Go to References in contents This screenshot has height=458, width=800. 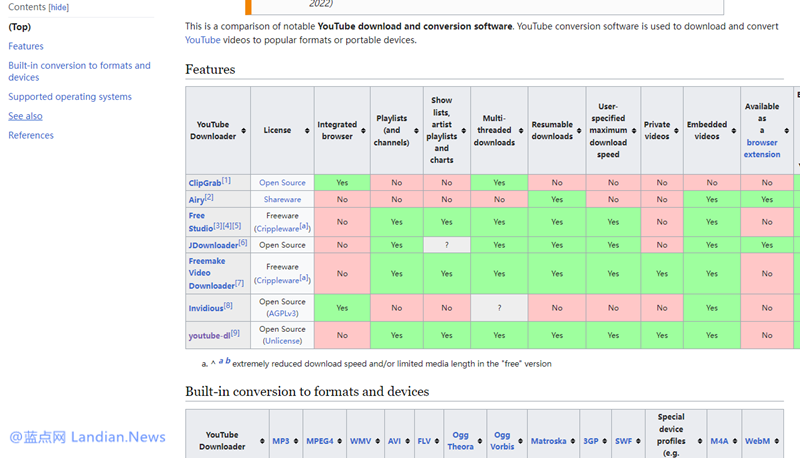[x=31, y=136]
